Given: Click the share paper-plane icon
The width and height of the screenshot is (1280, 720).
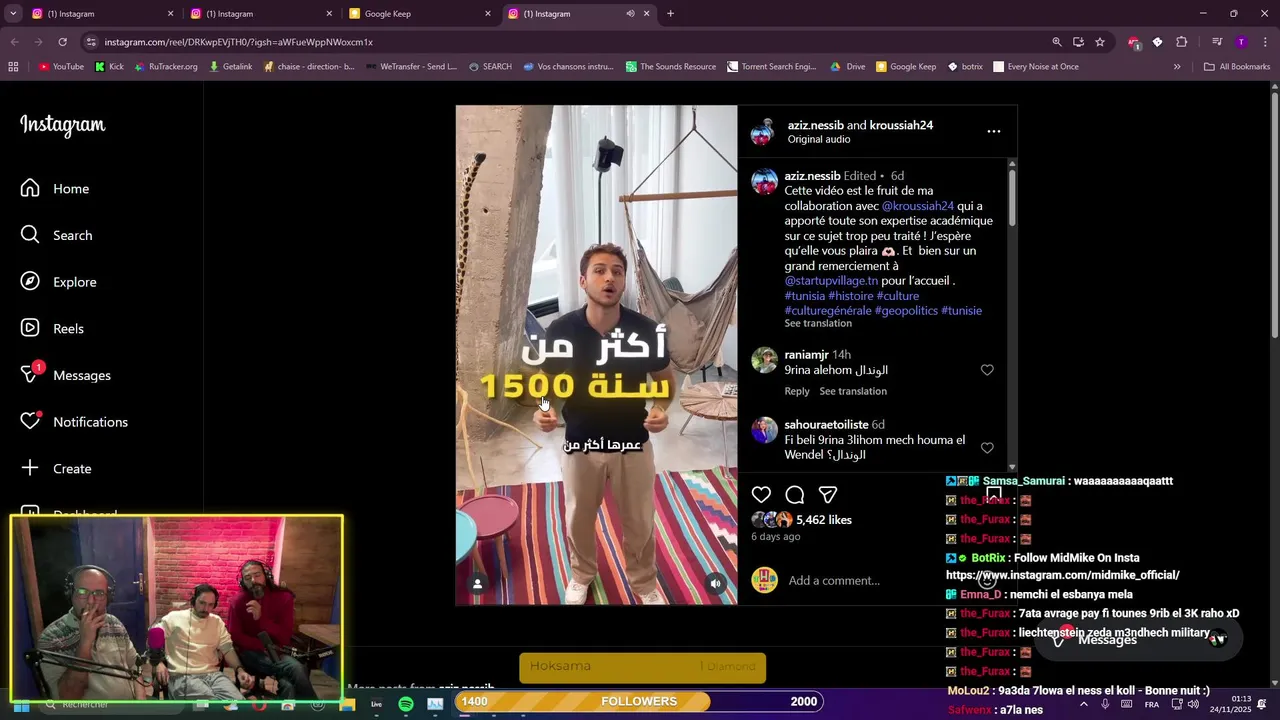Looking at the screenshot, I should point(828,495).
